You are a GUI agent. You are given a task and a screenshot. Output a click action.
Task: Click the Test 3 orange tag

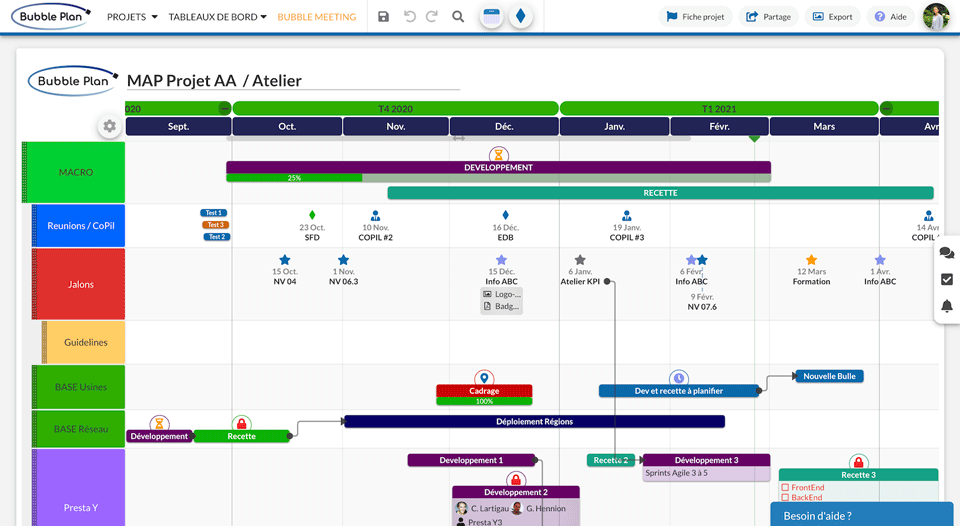pyautogui.click(x=216, y=225)
